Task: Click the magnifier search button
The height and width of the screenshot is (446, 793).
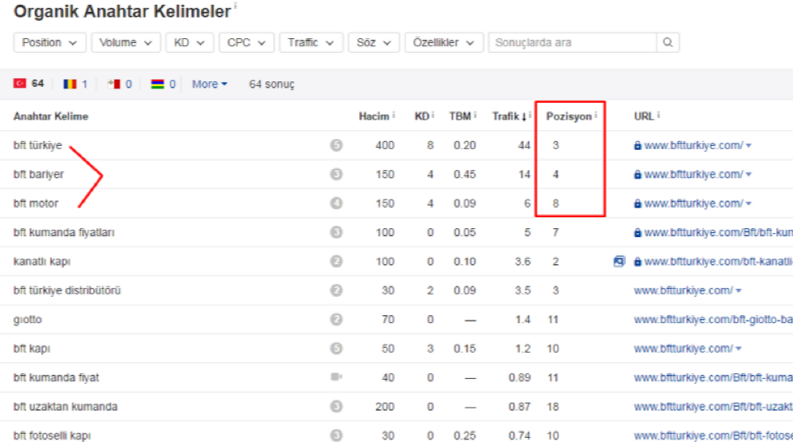Action: pyautogui.click(x=668, y=42)
